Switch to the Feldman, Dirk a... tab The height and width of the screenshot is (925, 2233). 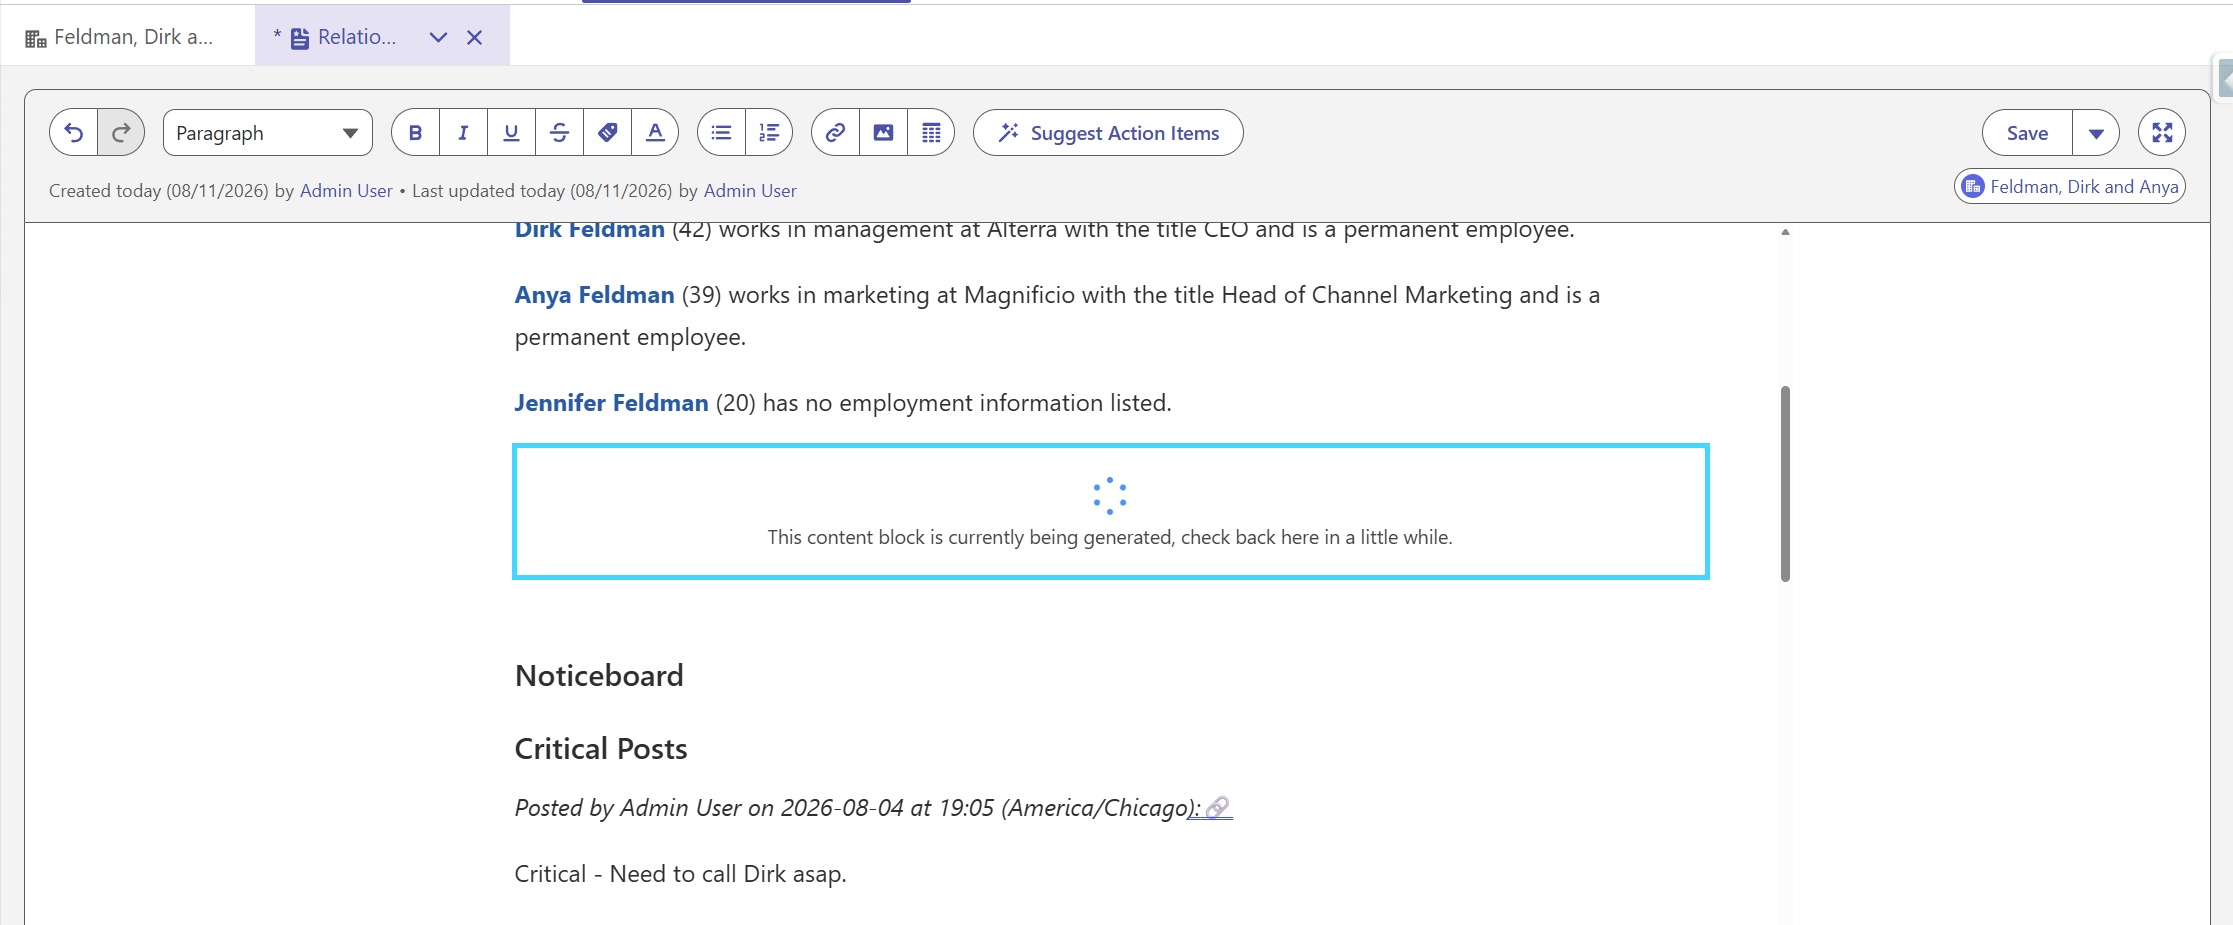click(x=128, y=37)
